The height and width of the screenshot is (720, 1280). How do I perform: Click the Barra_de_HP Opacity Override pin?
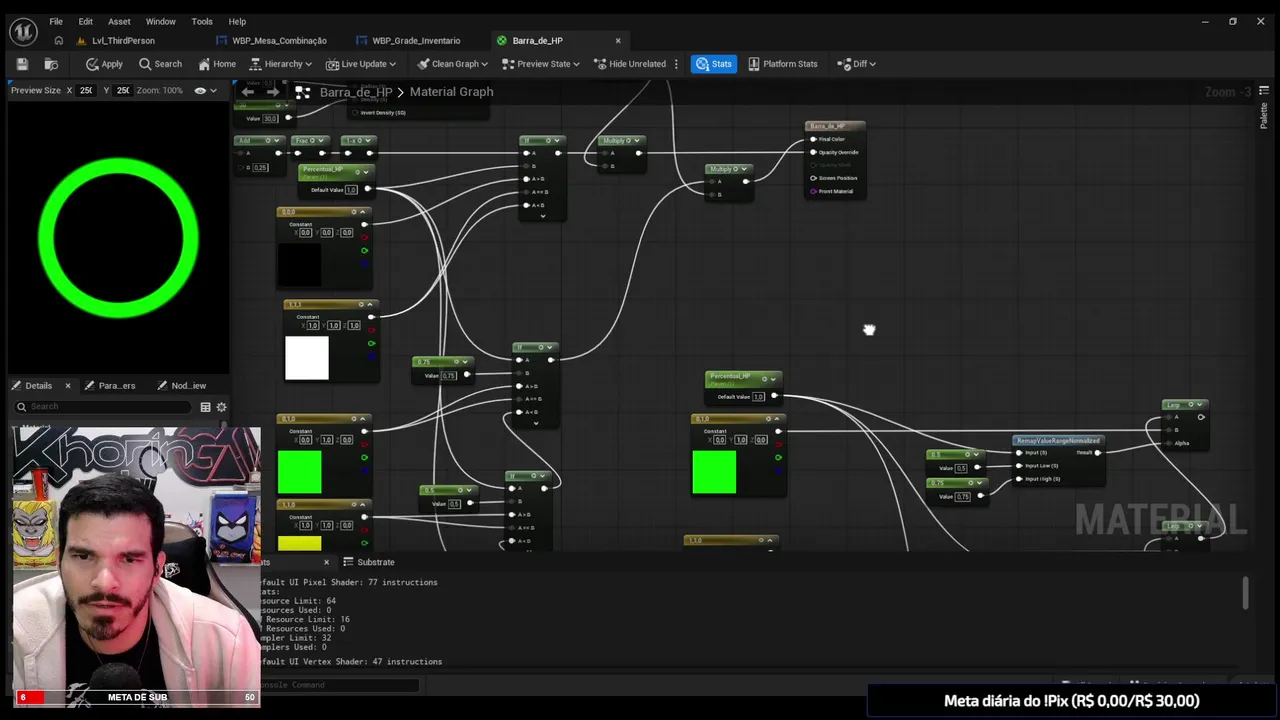813,152
